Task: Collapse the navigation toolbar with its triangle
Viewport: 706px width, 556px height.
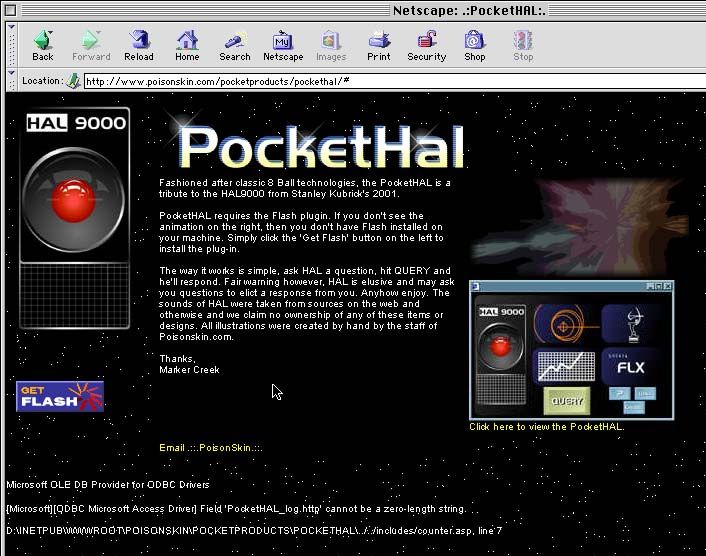Action: (12, 27)
